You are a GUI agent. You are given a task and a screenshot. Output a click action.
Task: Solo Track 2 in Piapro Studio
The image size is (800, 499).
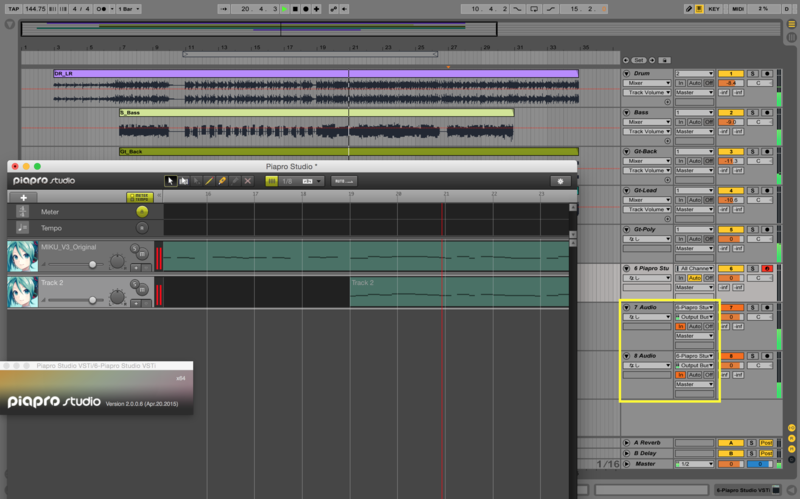click(135, 284)
